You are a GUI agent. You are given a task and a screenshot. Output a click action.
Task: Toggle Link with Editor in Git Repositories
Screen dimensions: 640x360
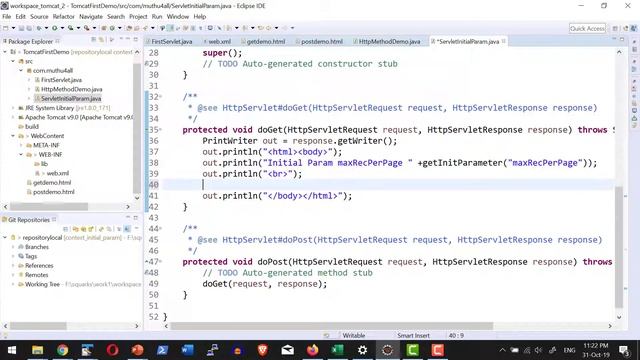coord(109,229)
